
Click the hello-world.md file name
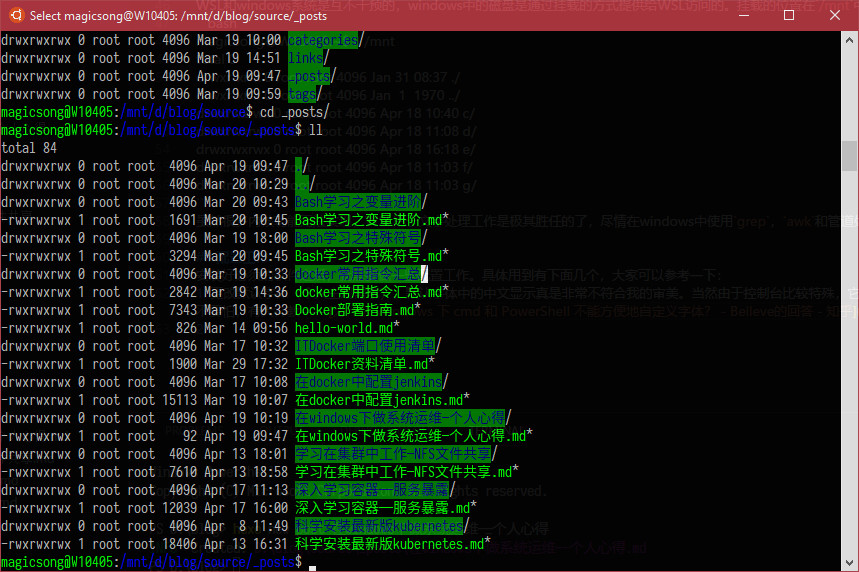click(344, 328)
